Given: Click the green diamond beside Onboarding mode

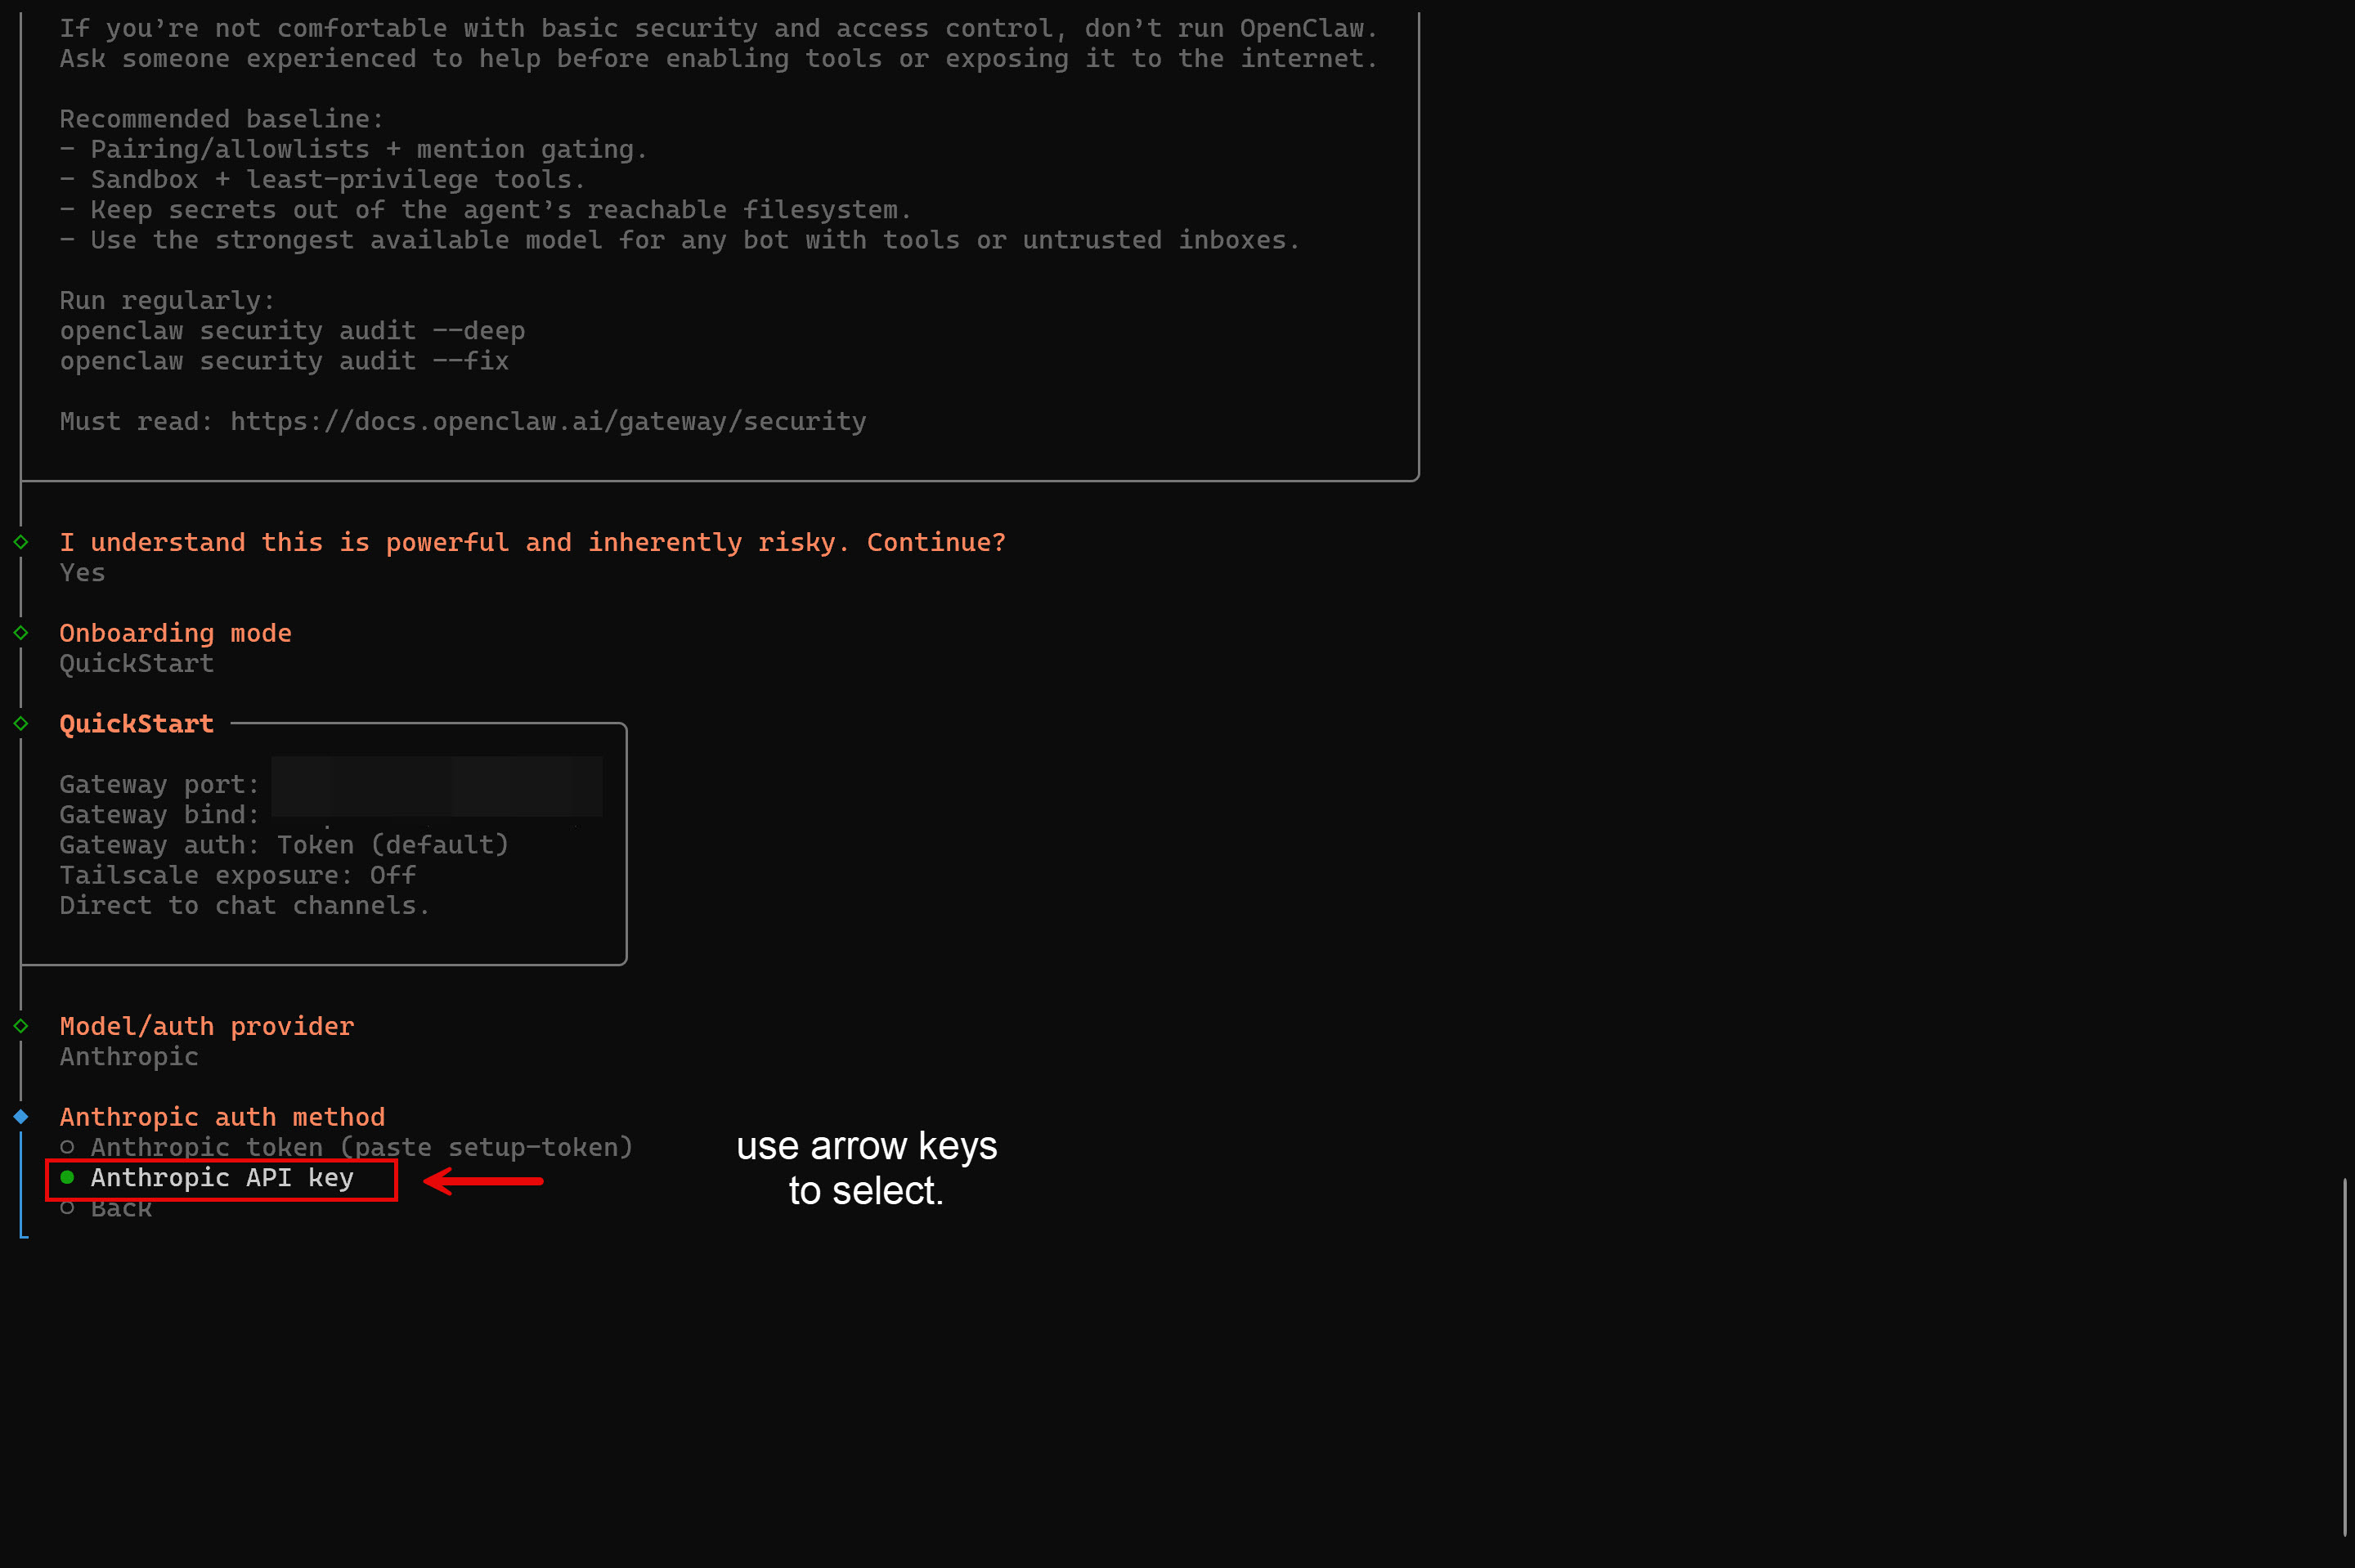Looking at the screenshot, I should pyautogui.click(x=21, y=632).
